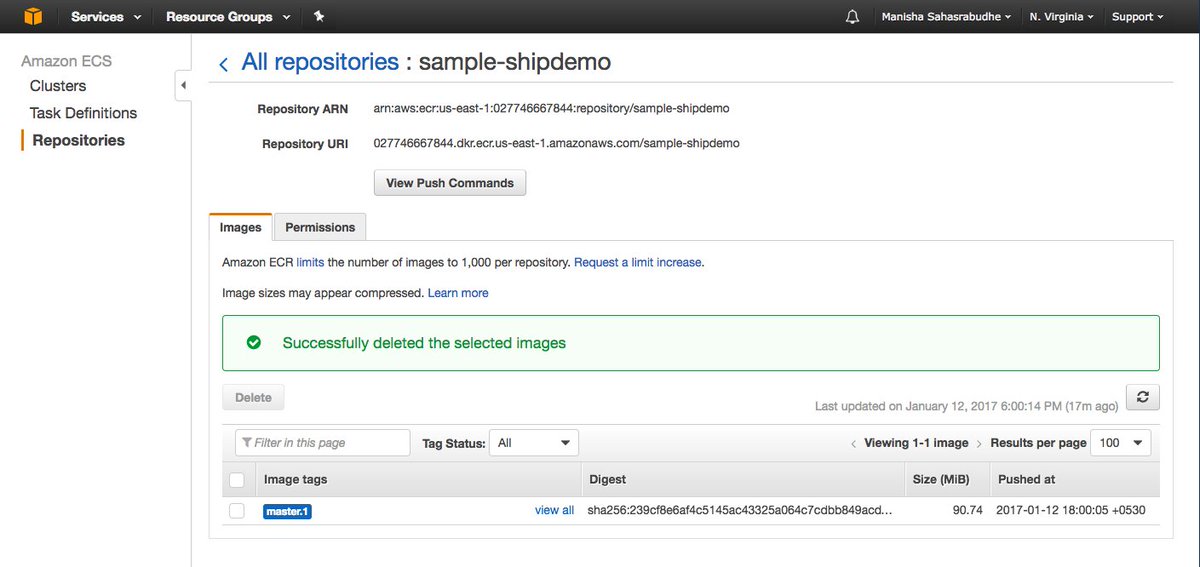
Task: Click the pin shortcuts icon
Action: (319, 17)
